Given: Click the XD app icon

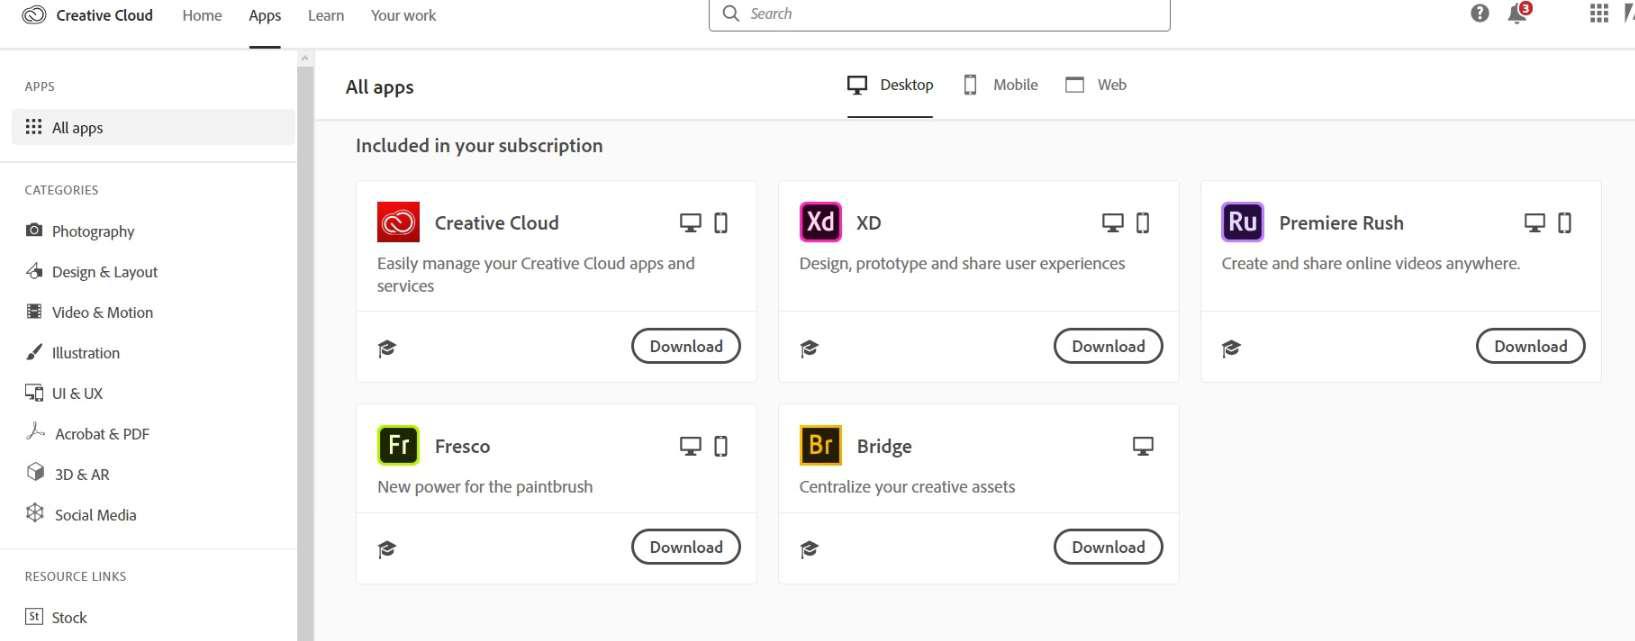Looking at the screenshot, I should coord(820,222).
